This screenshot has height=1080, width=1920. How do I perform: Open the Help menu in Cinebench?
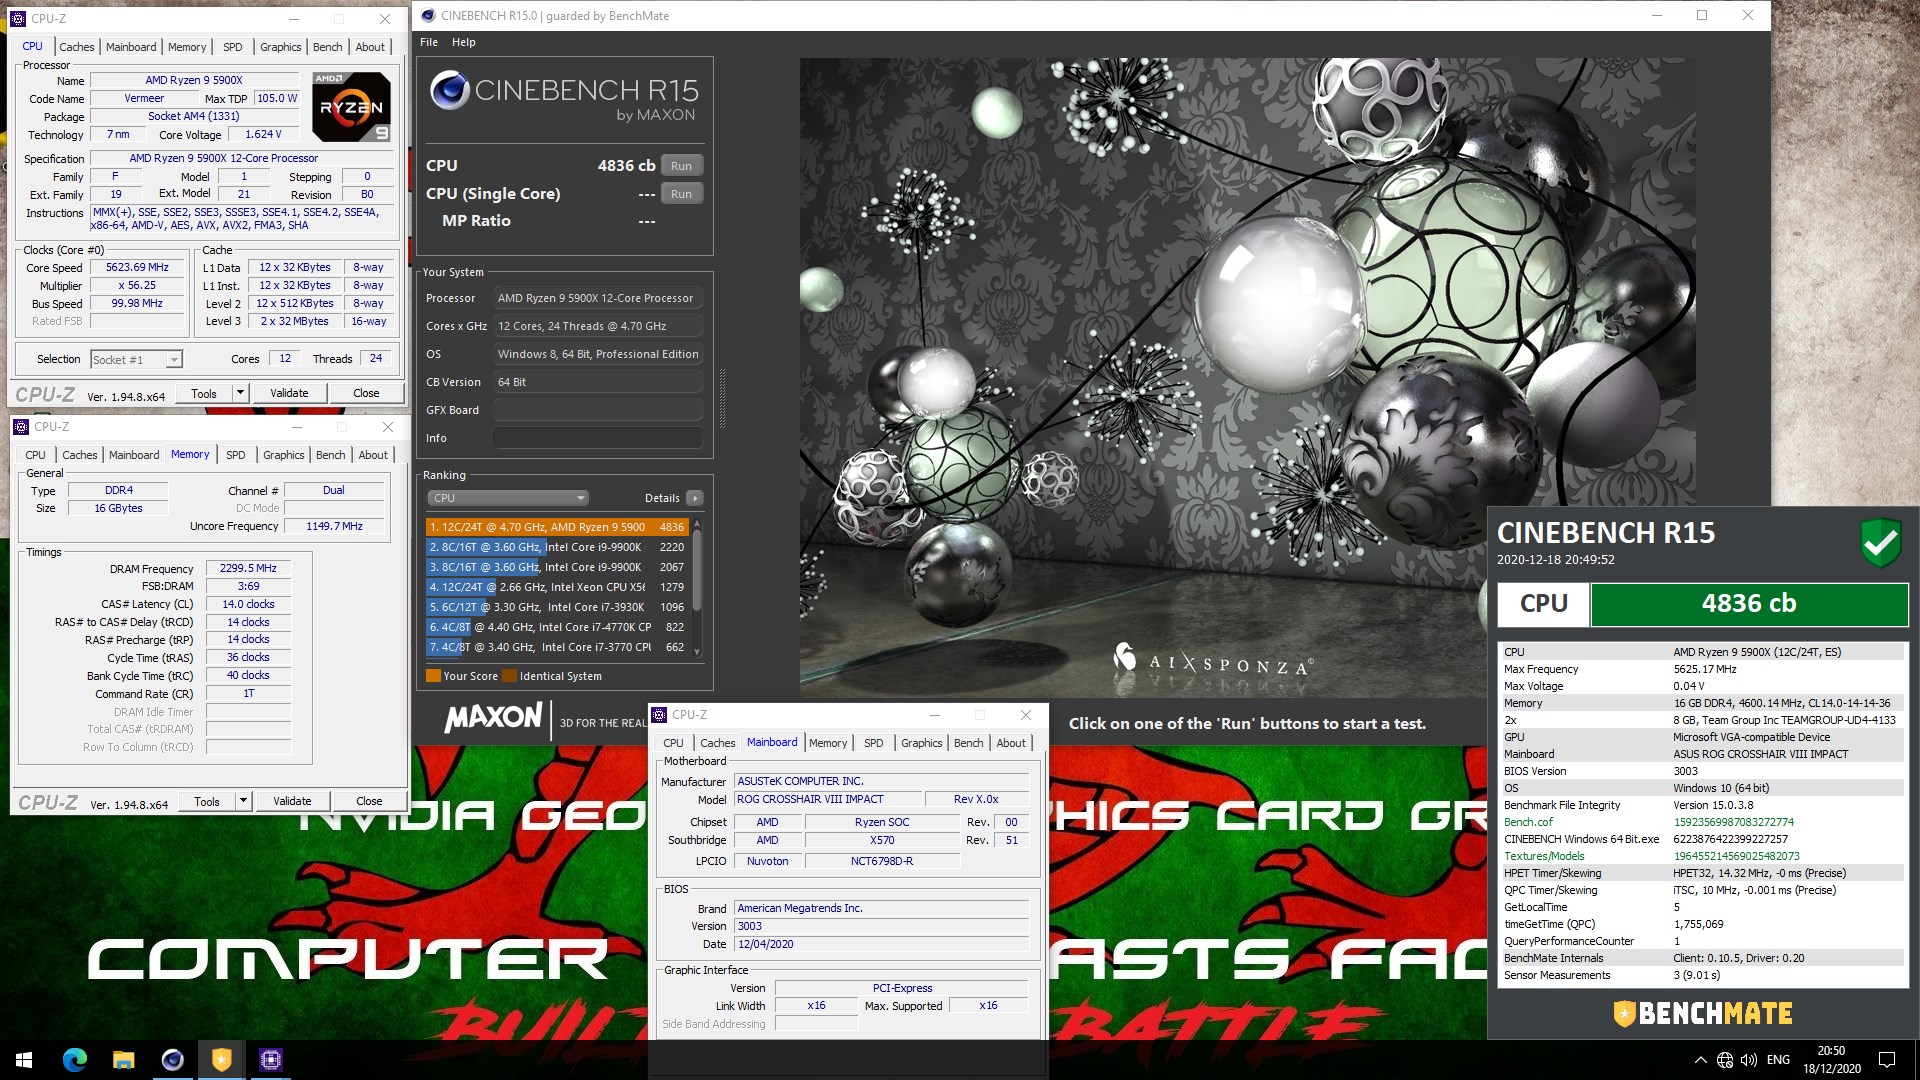click(463, 42)
